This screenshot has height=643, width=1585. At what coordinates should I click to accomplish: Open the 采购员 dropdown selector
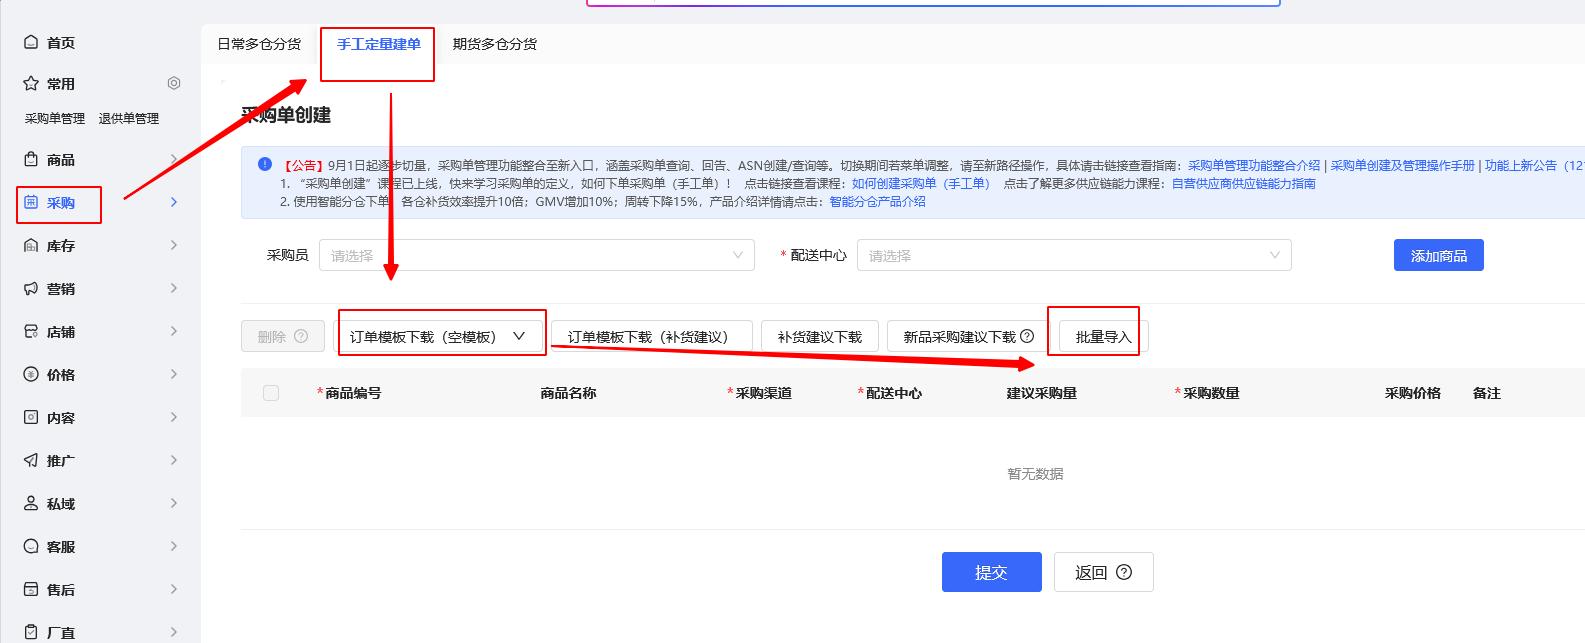tap(537, 256)
